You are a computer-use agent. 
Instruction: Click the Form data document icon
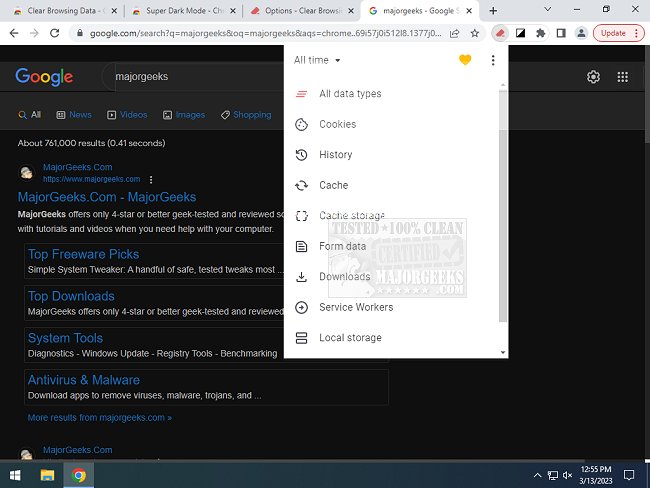click(x=301, y=246)
